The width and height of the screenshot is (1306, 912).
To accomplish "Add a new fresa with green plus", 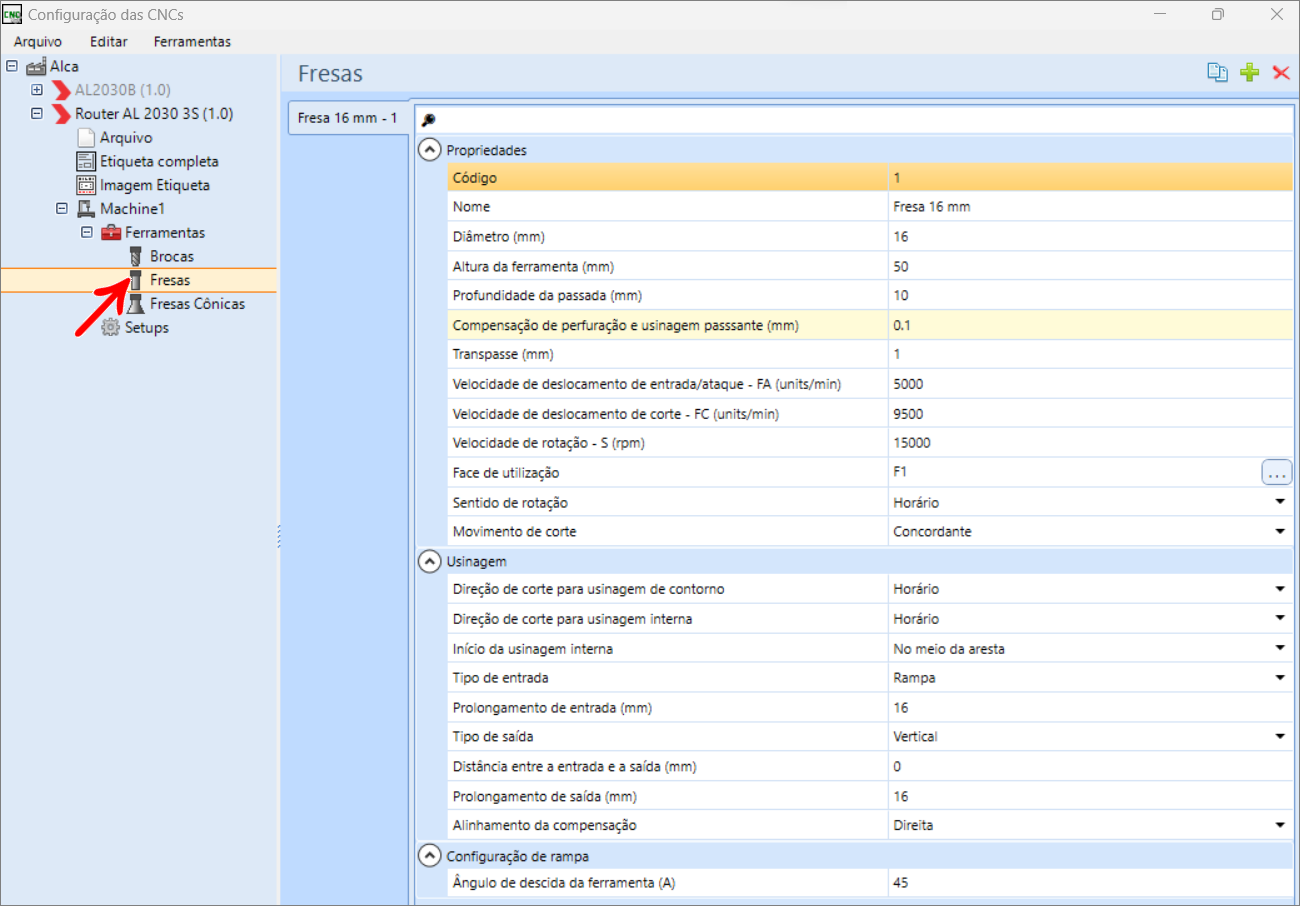I will (1249, 72).
